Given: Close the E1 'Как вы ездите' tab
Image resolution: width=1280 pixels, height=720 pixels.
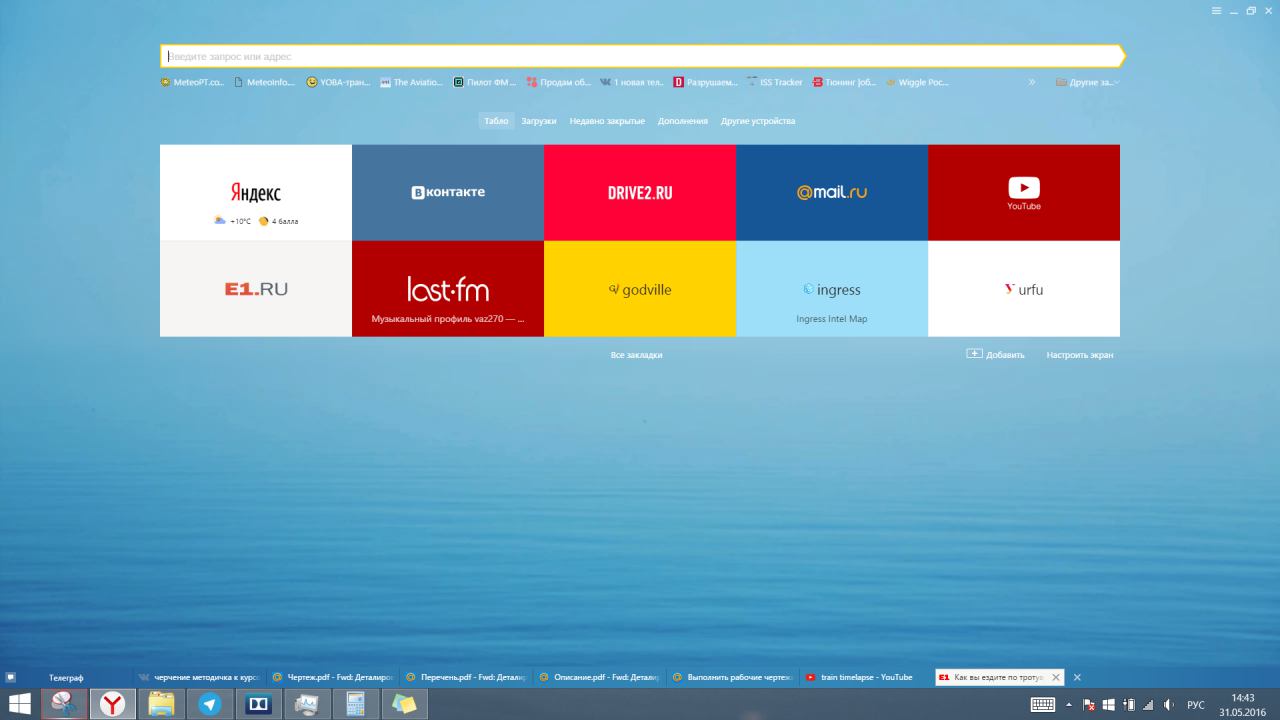Looking at the screenshot, I should click(x=1056, y=677).
